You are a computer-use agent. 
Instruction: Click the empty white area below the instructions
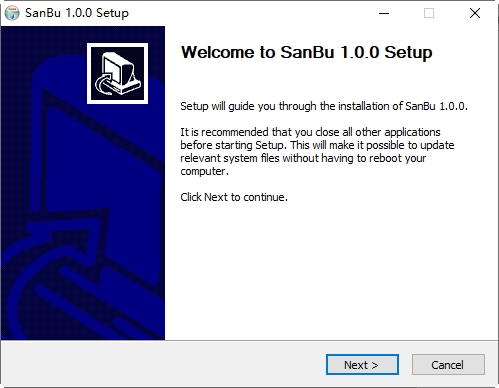[x=330, y=270]
